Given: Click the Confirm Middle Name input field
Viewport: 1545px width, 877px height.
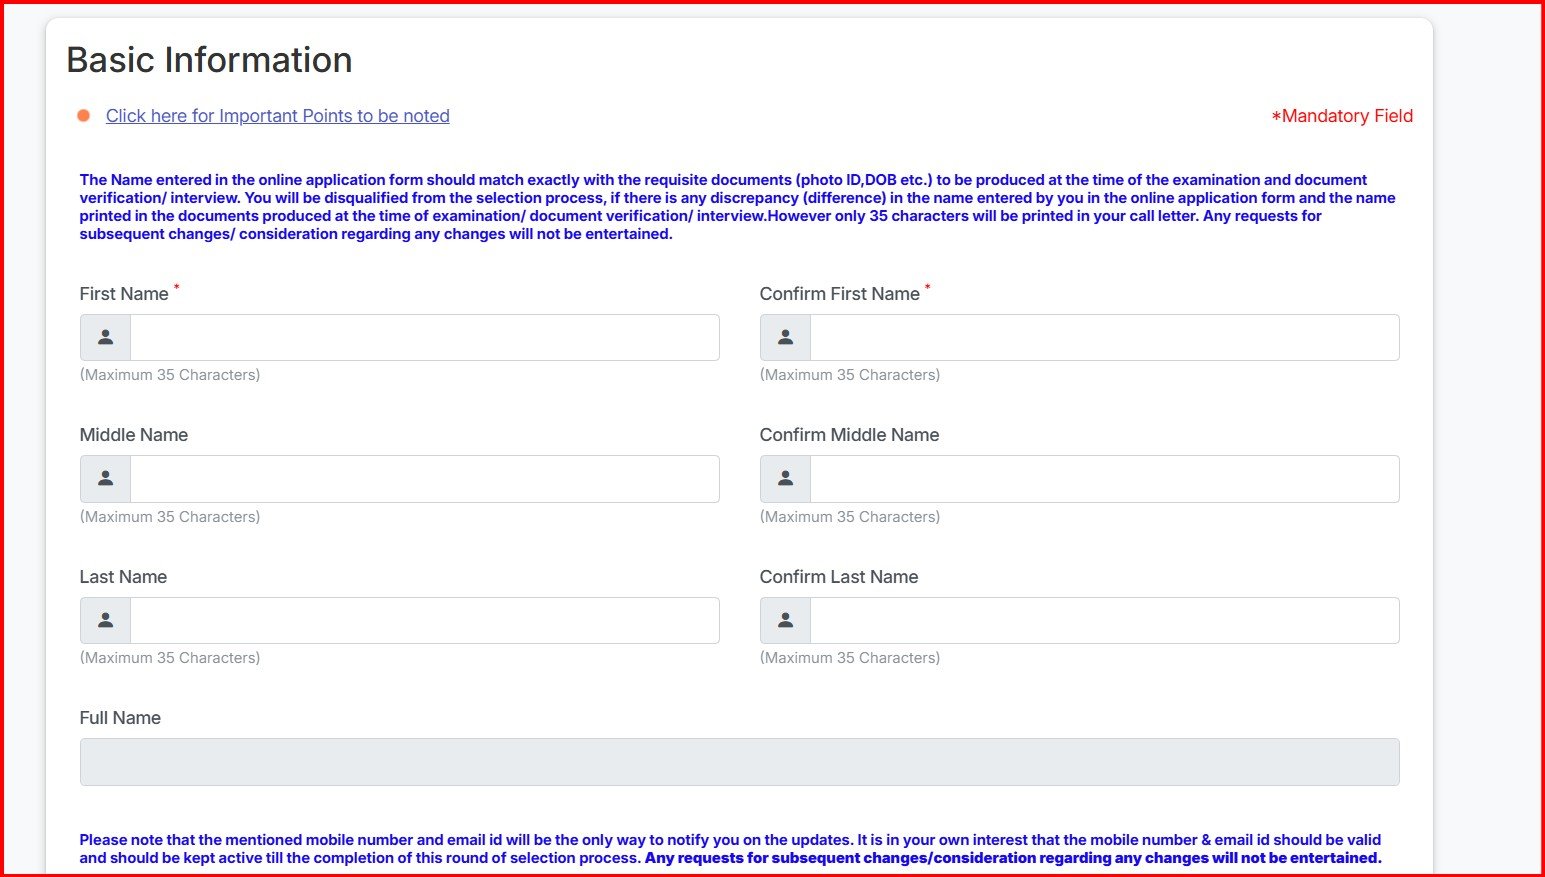Looking at the screenshot, I should point(1104,479).
